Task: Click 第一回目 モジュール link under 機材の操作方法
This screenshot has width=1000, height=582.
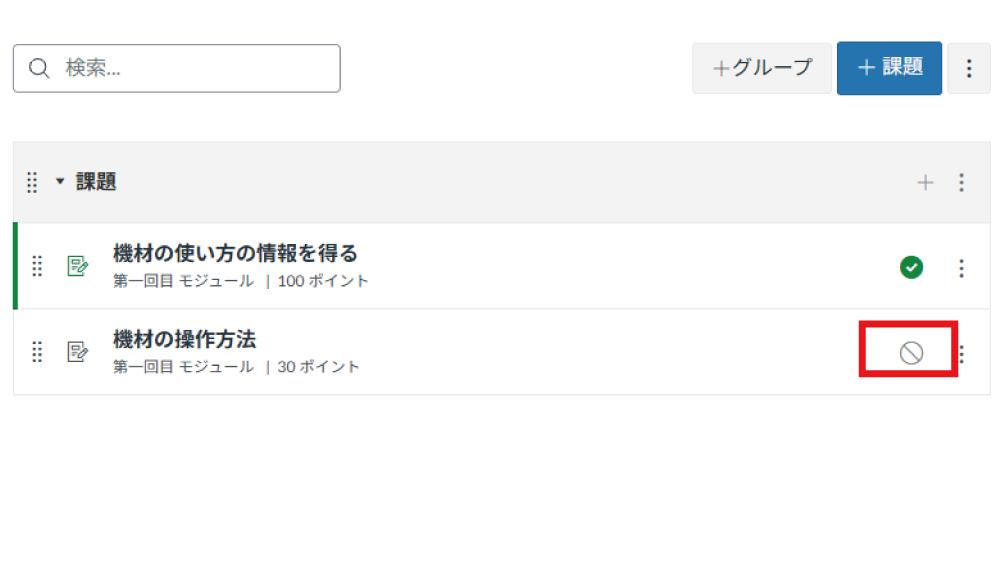Action: point(183,367)
